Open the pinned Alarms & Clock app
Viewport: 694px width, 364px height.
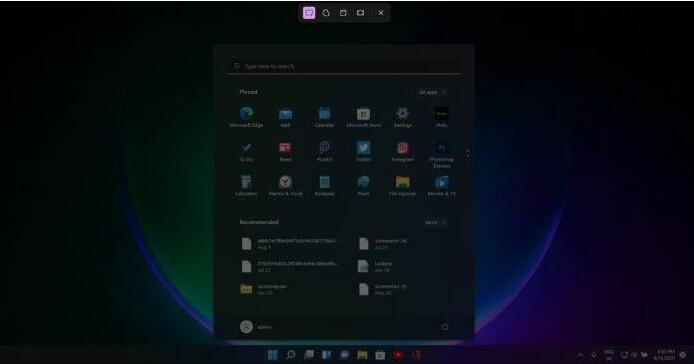tap(285, 186)
